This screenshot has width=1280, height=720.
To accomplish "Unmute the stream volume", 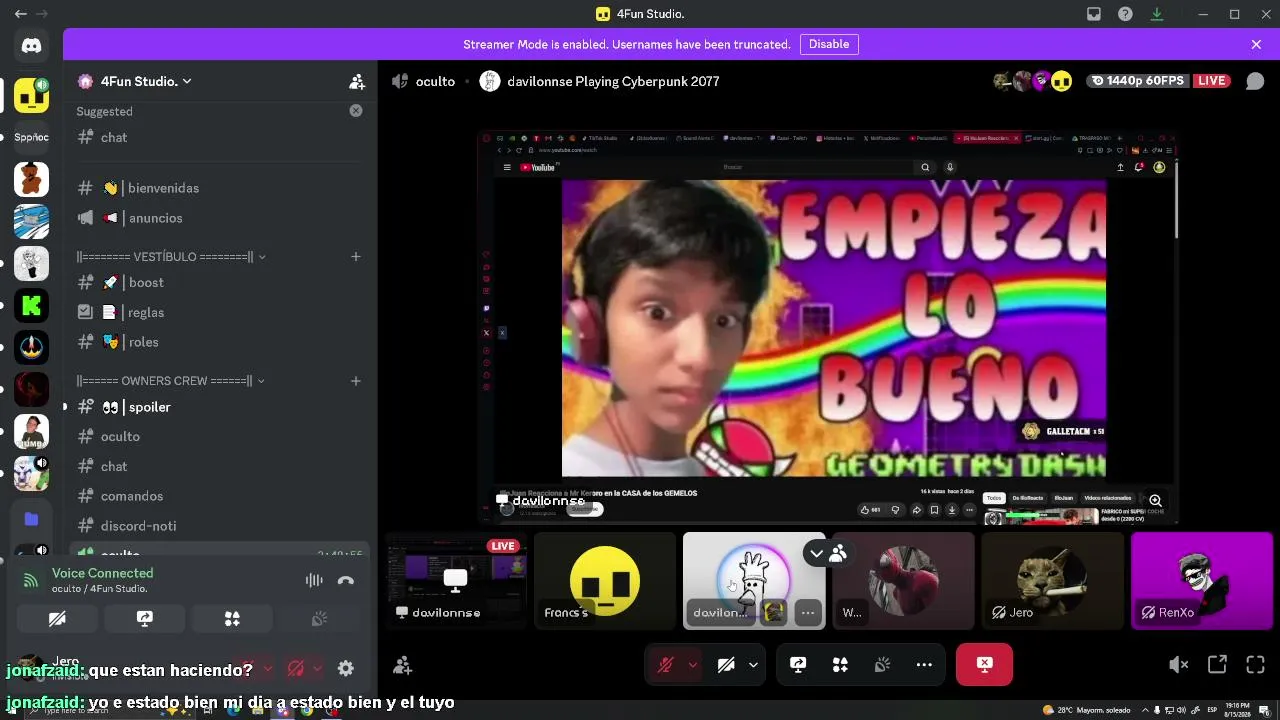I will [x=1179, y=665].
